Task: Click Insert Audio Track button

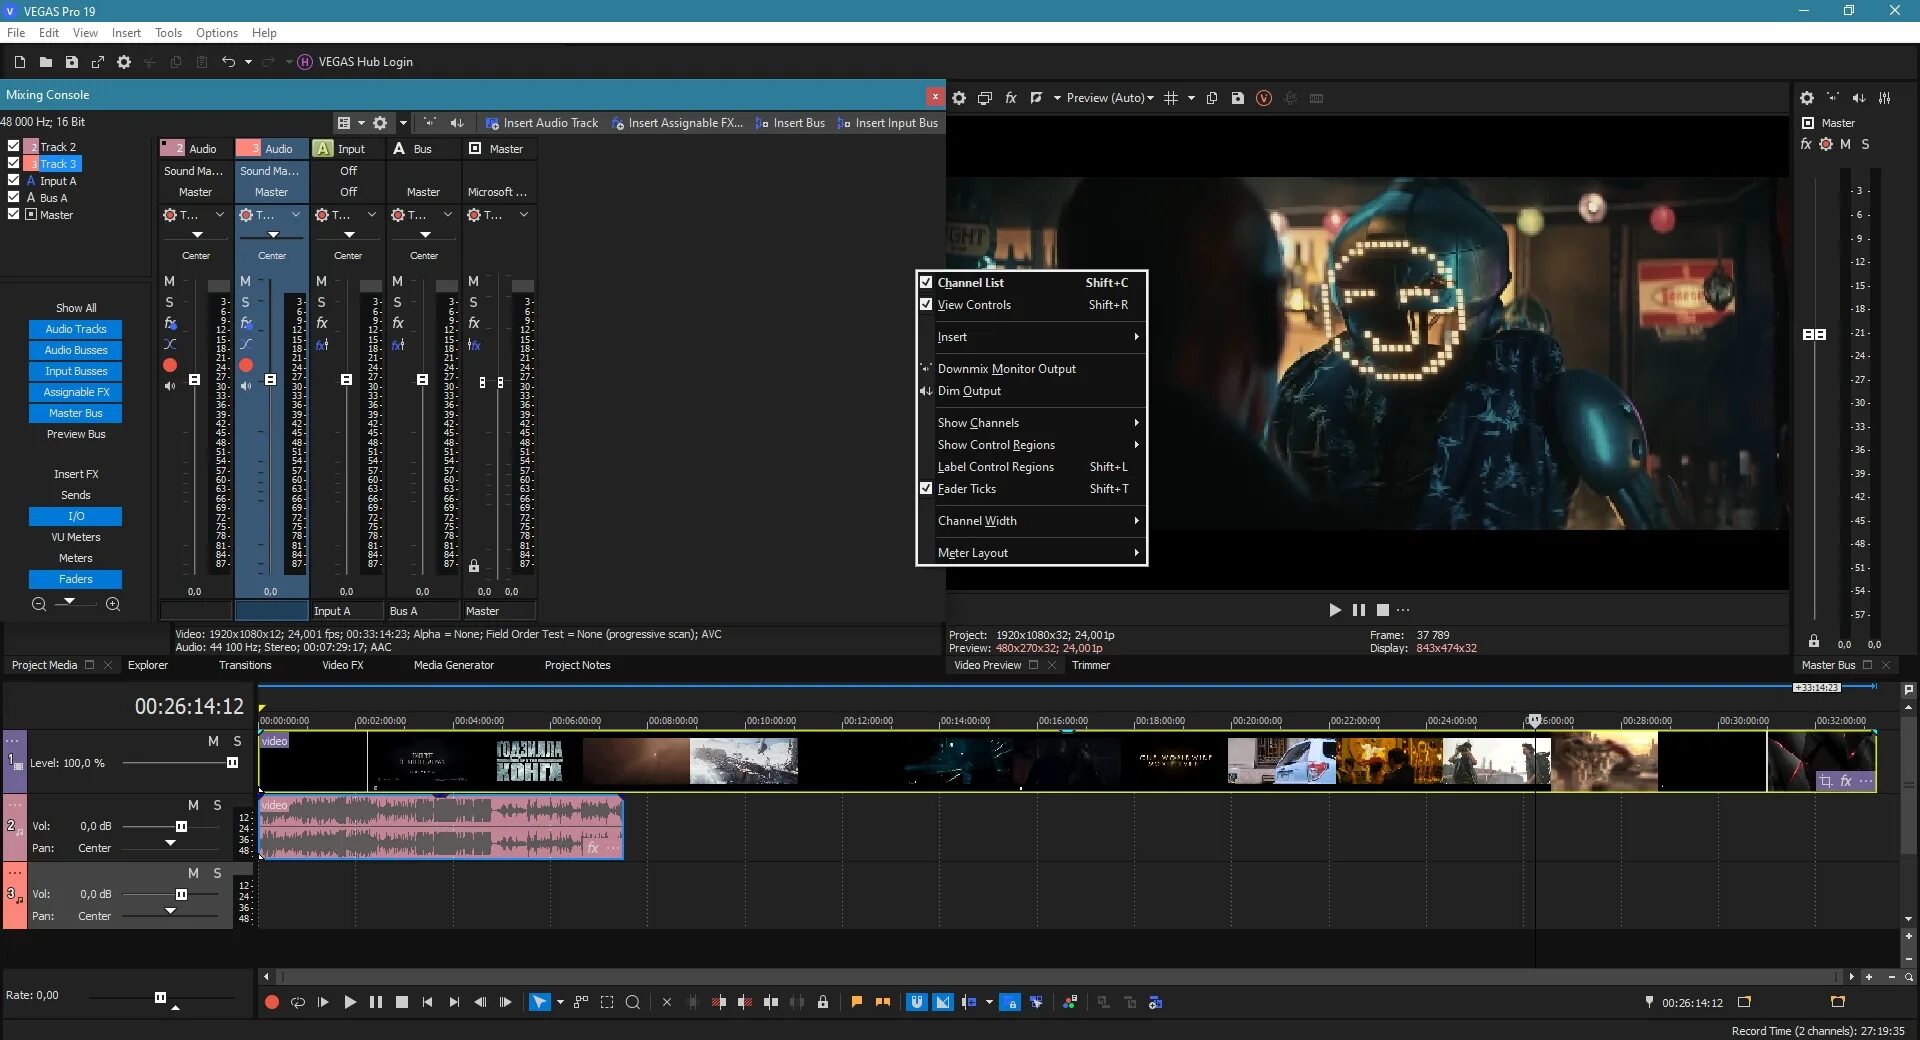Action: (x=541, y=123)
